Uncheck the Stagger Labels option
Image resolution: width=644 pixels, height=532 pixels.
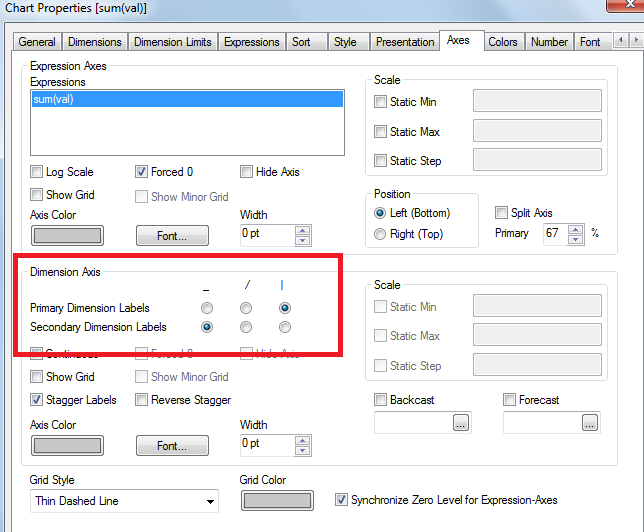(37, 400)
